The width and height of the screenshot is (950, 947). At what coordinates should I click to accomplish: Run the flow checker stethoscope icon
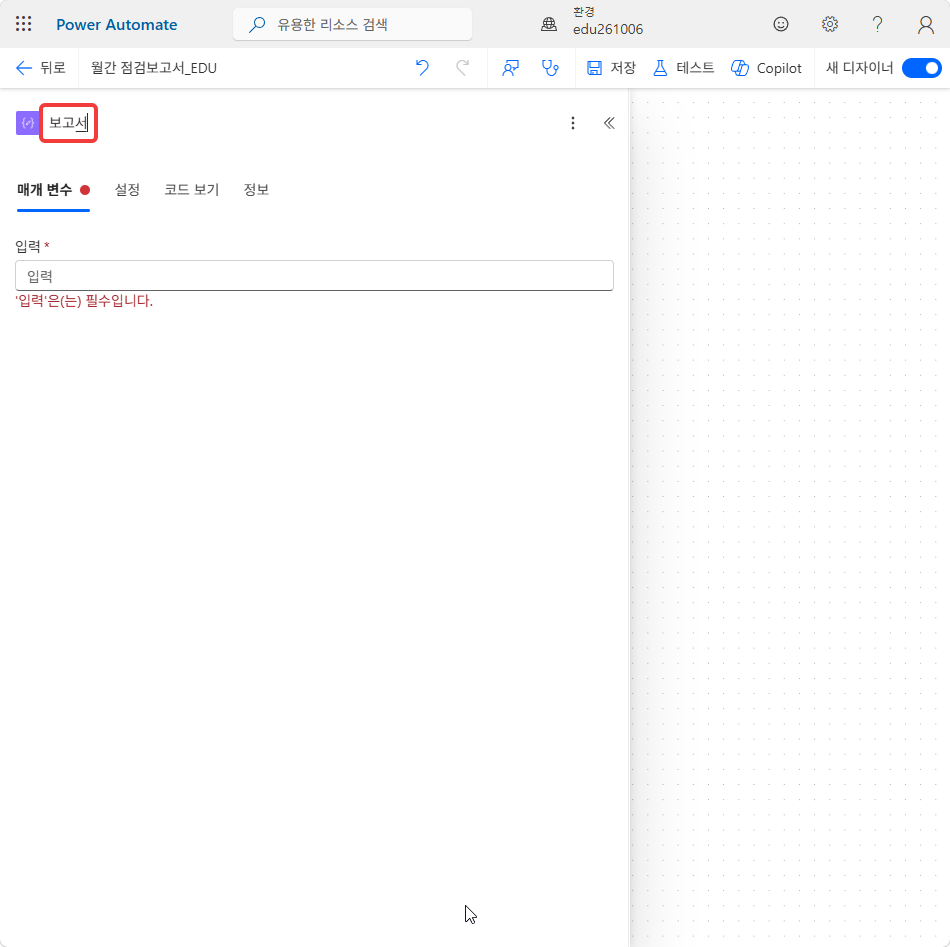550,68
